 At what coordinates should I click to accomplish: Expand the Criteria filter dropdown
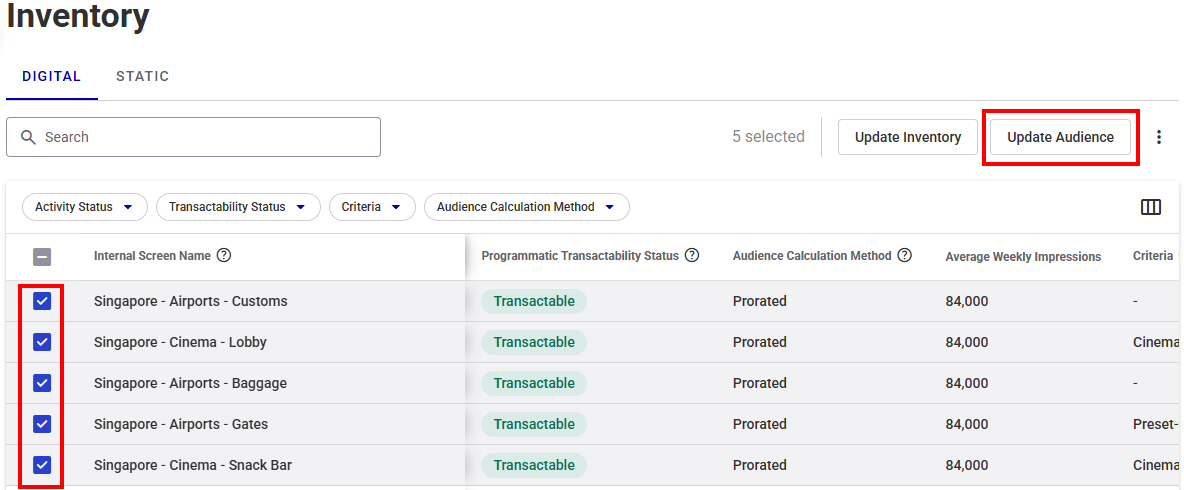point(371,207)
